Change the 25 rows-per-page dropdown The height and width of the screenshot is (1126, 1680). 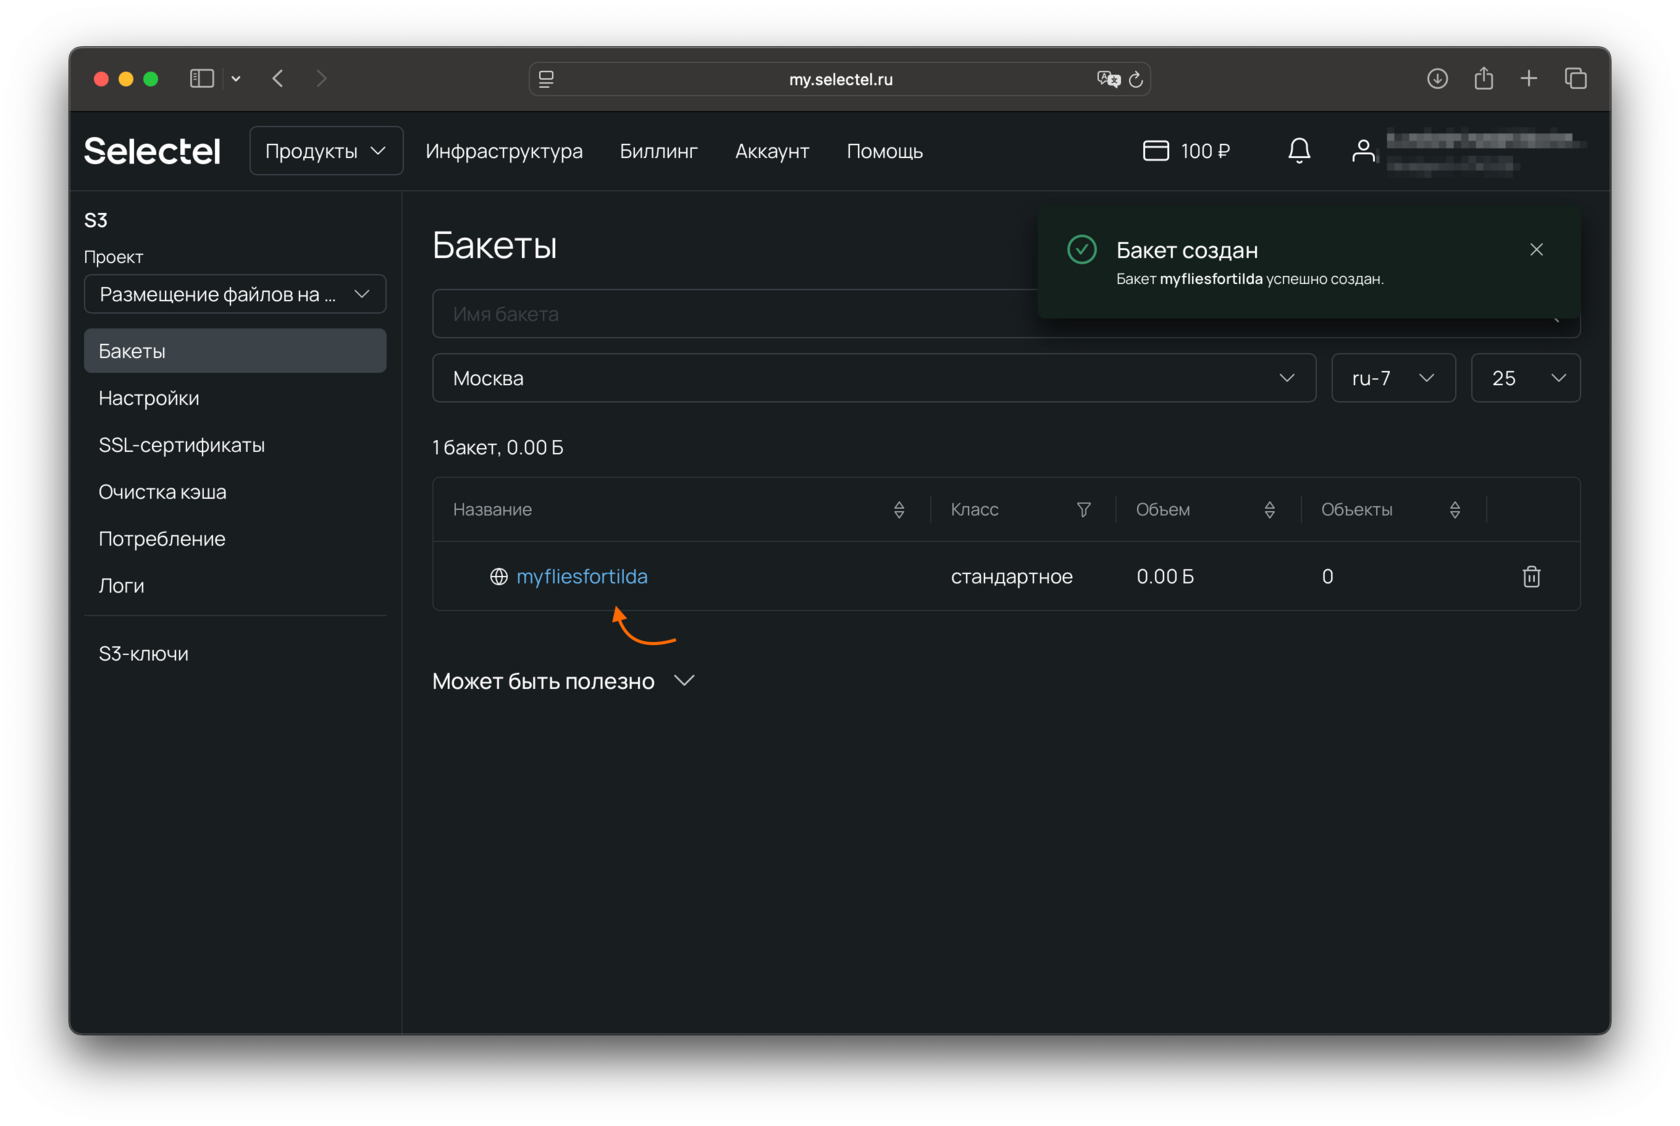click(x=1526, y=378)
